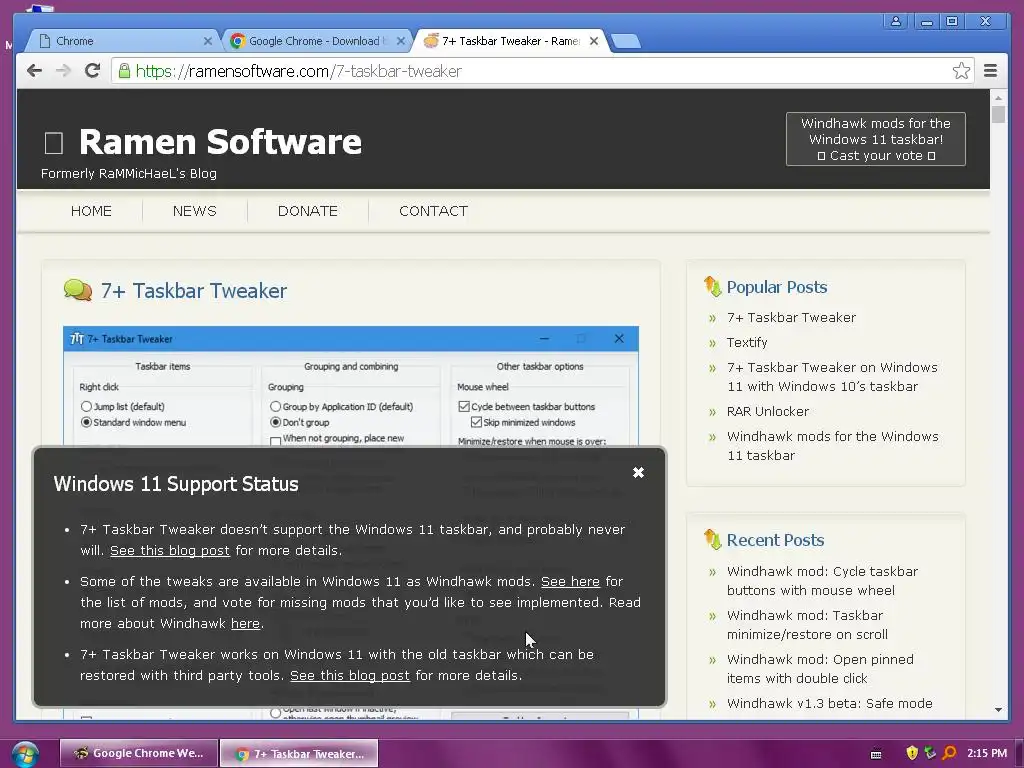Image resolution: width=1024 pixels, height=768 pixels.
Task: Open first 'See this blog post' link
Action: 170,551
